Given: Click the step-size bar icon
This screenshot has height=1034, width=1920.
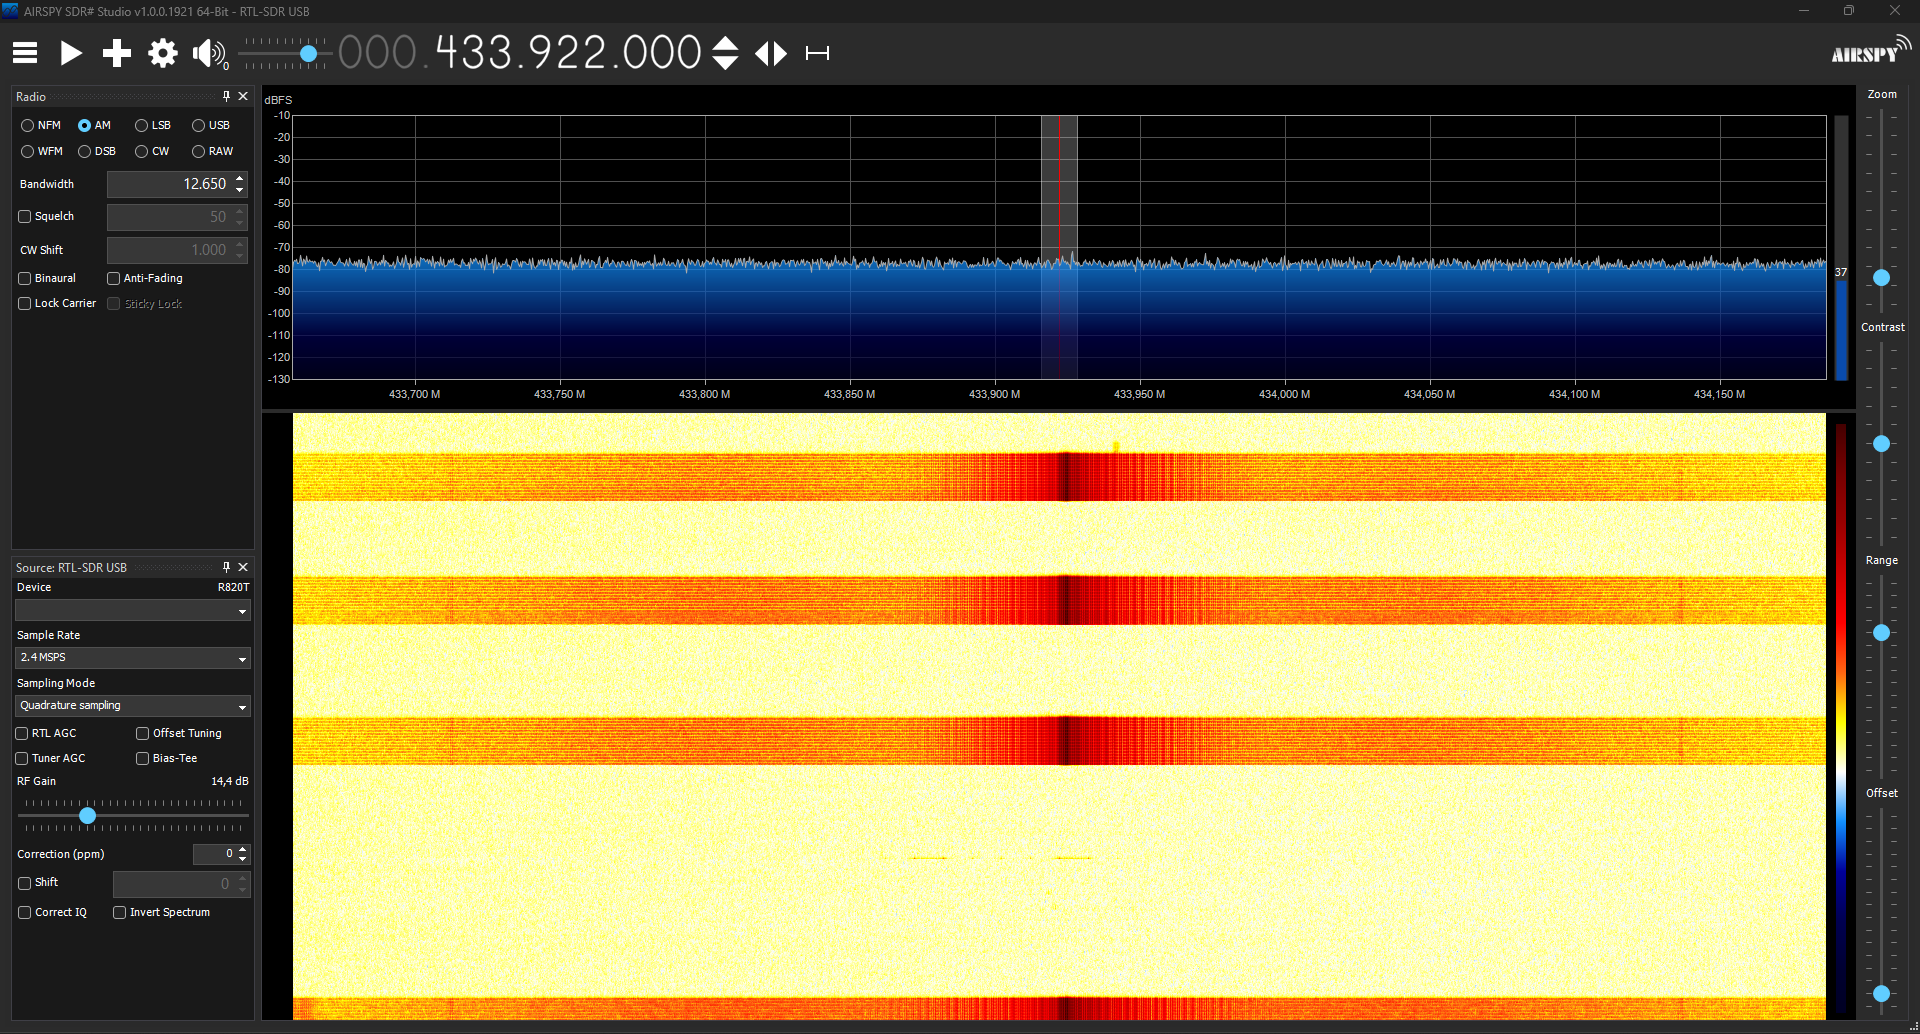Looking at the screenshot, I should 817,53.
